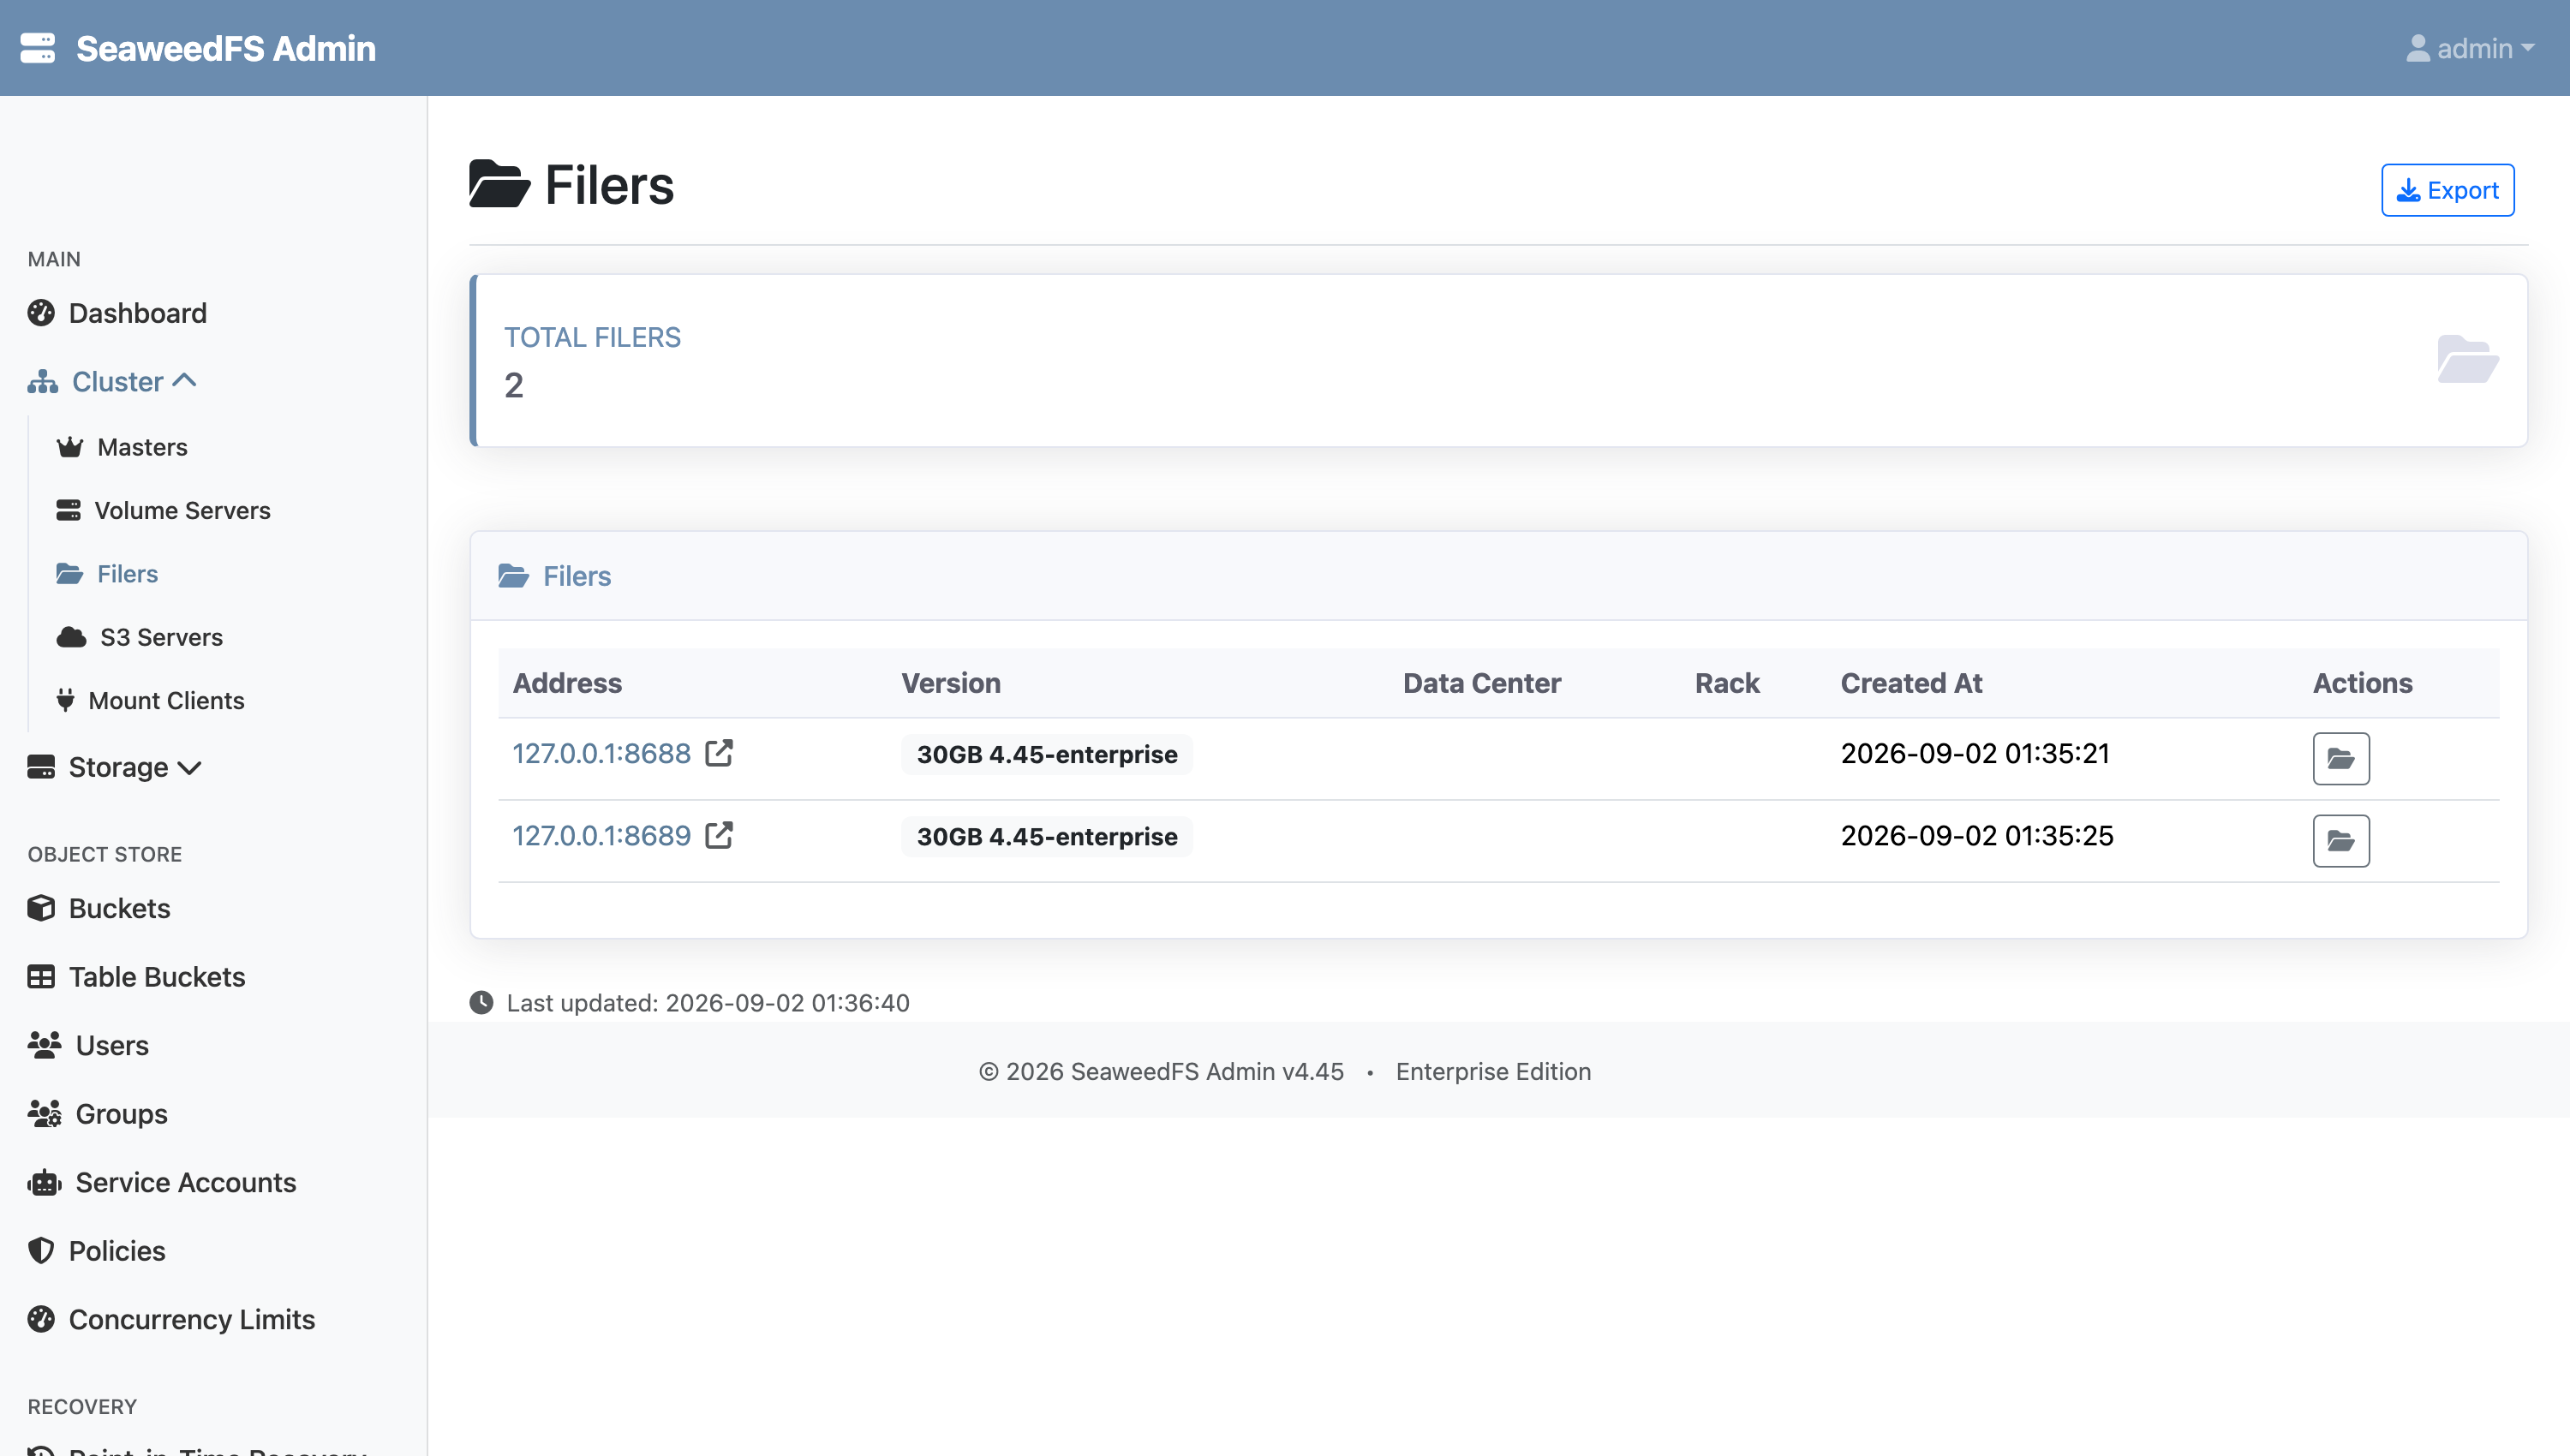Viewport: 2570px width, 1456px height.
Task: Click the Actions column header
Action: click(2362, 683)
